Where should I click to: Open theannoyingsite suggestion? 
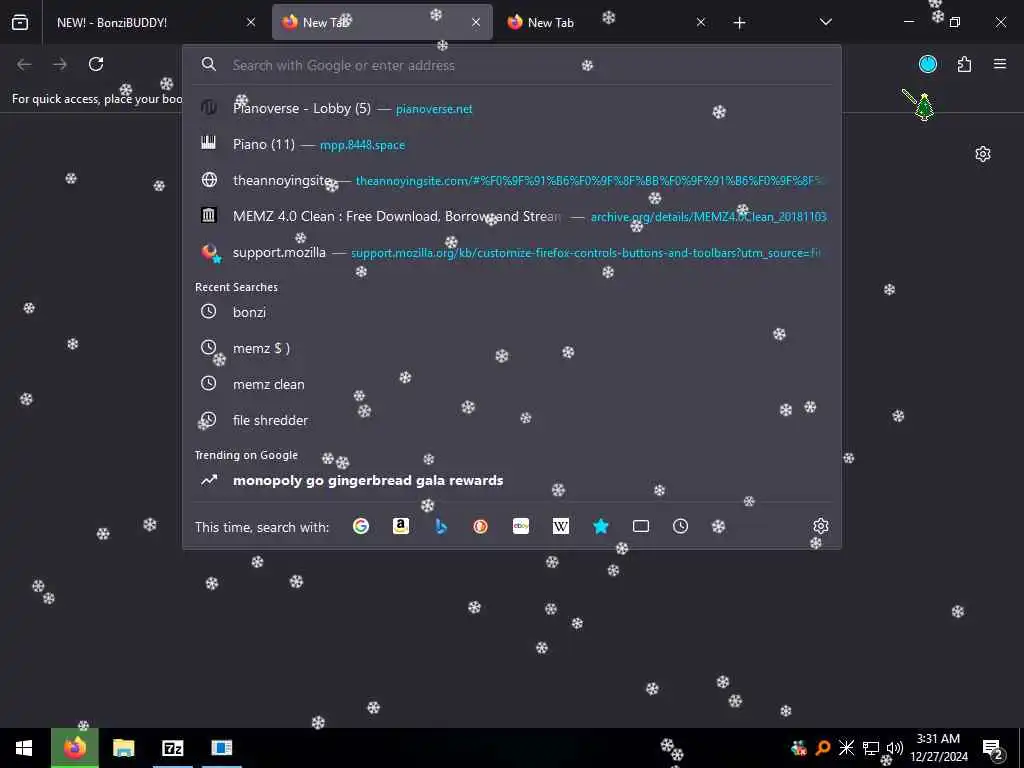pyautogui.click(x=512, y=180)
